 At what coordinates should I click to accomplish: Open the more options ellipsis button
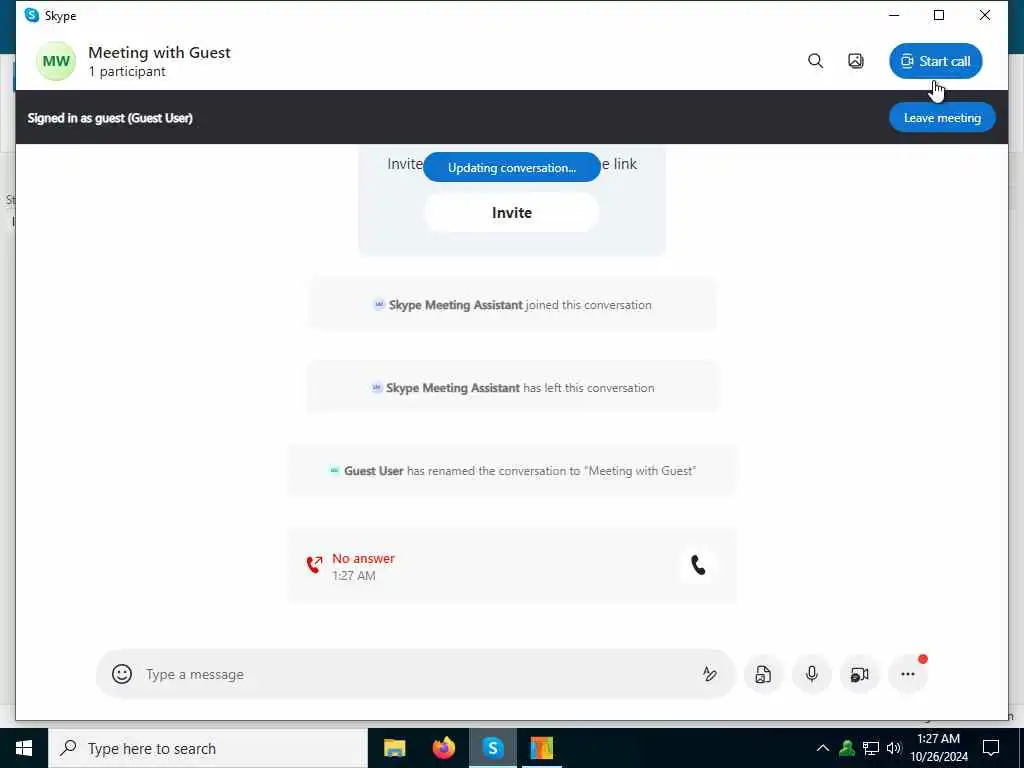click(x=908, y=674)
